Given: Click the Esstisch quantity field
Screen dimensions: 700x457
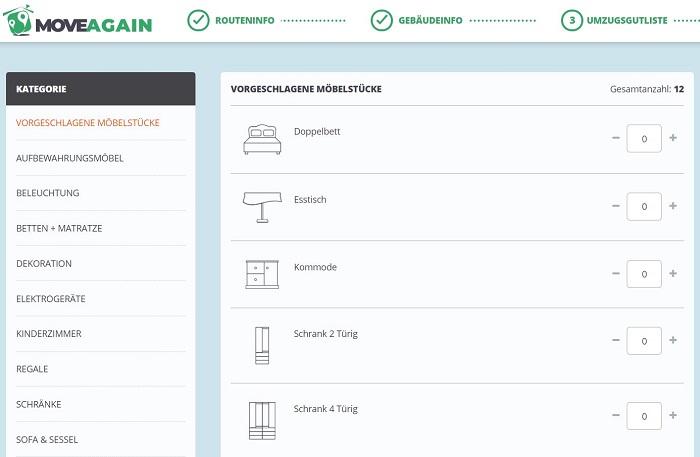Looking at the screenshot, I should [x=644, y=206].
